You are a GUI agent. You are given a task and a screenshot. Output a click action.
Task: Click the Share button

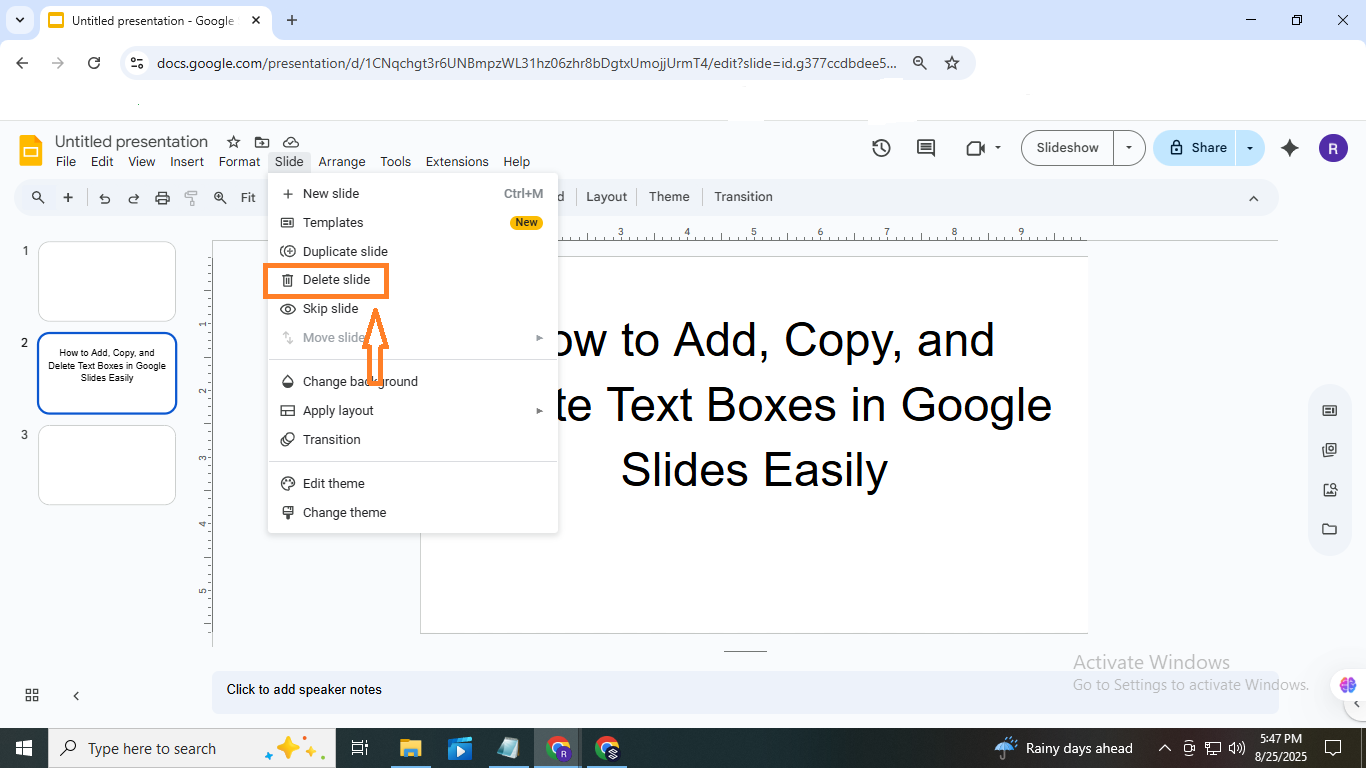[1197, 148]
